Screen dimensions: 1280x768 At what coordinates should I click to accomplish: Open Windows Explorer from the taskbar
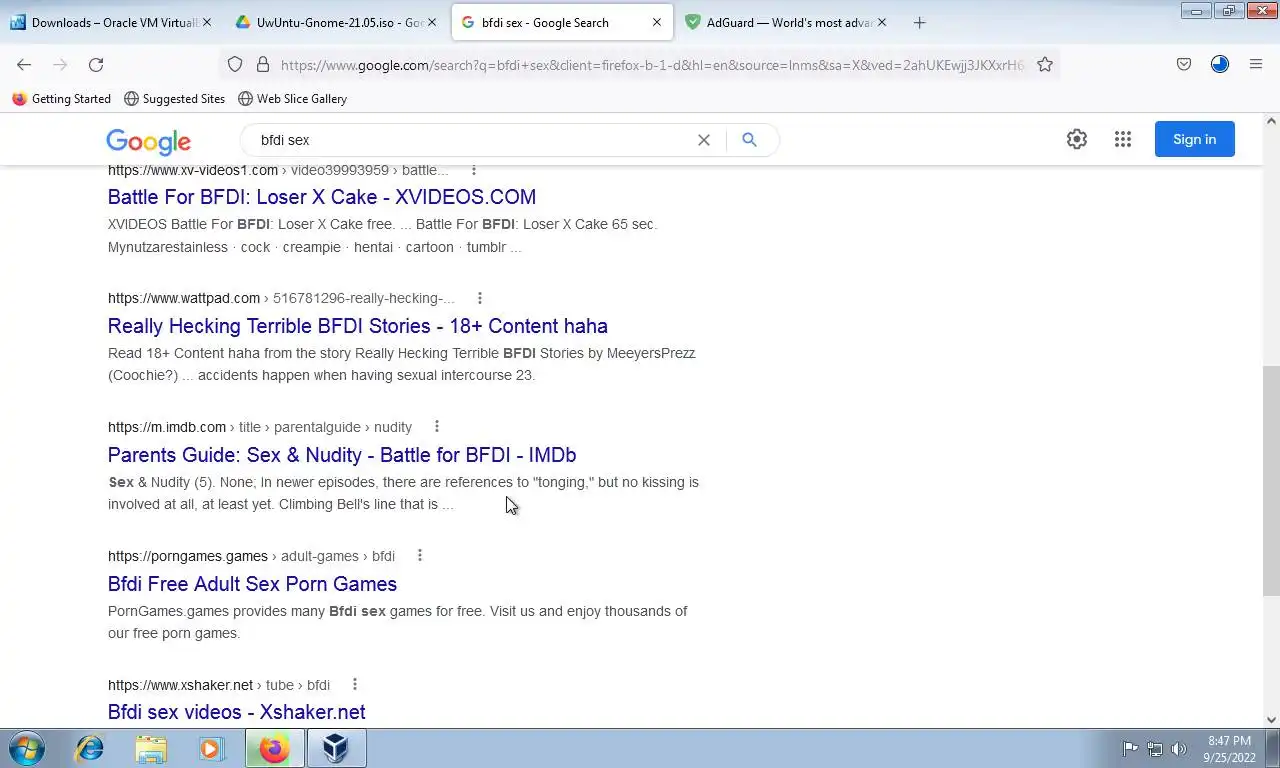151,748
